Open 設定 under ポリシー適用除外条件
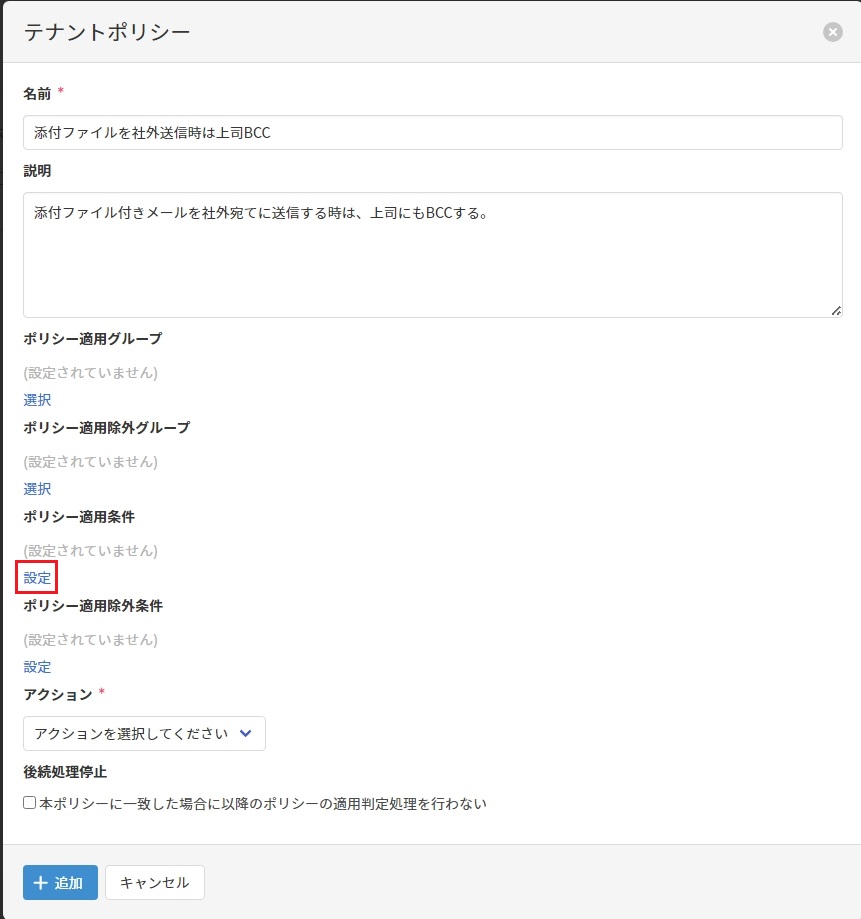The height and width of the screenshot is (919, 861). tap(37, 667)
